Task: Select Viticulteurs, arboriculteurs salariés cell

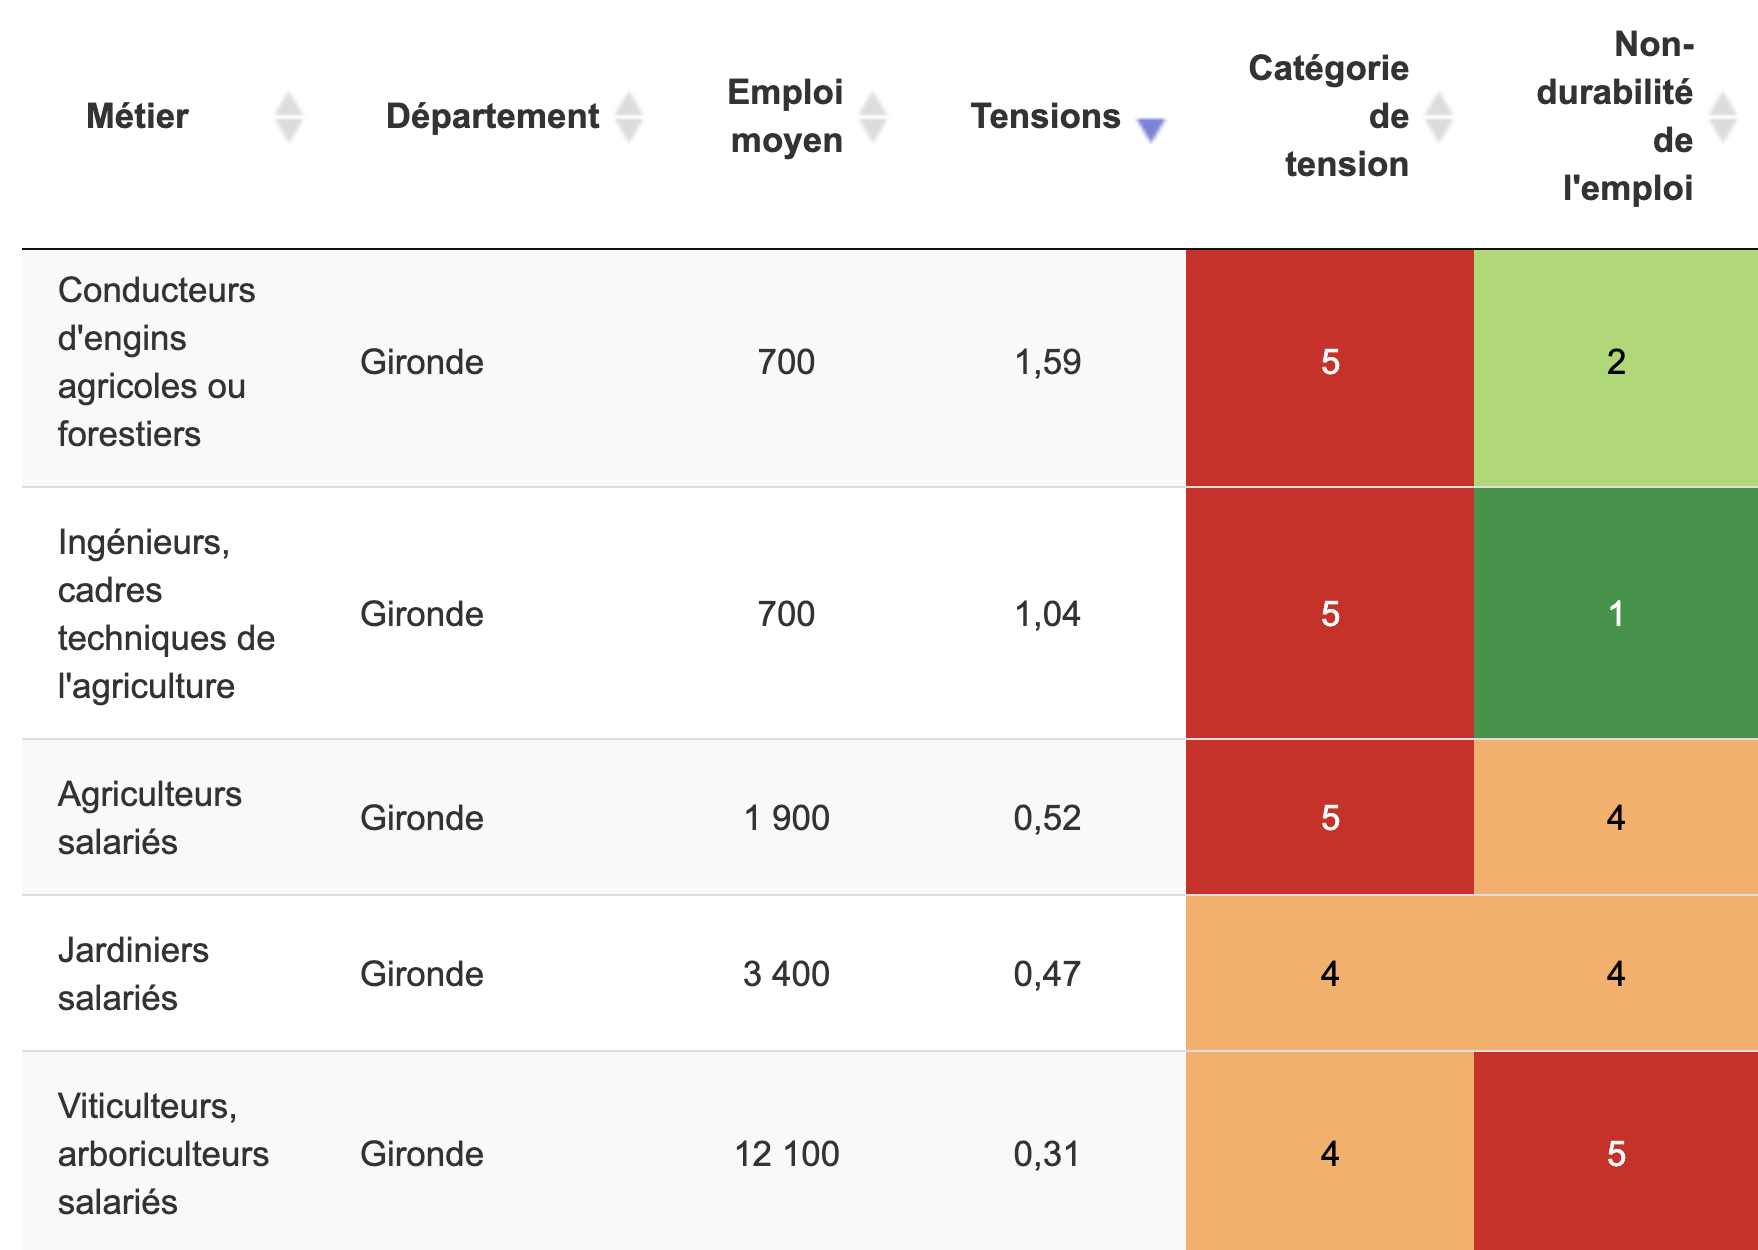Action: coord(163,1154)
